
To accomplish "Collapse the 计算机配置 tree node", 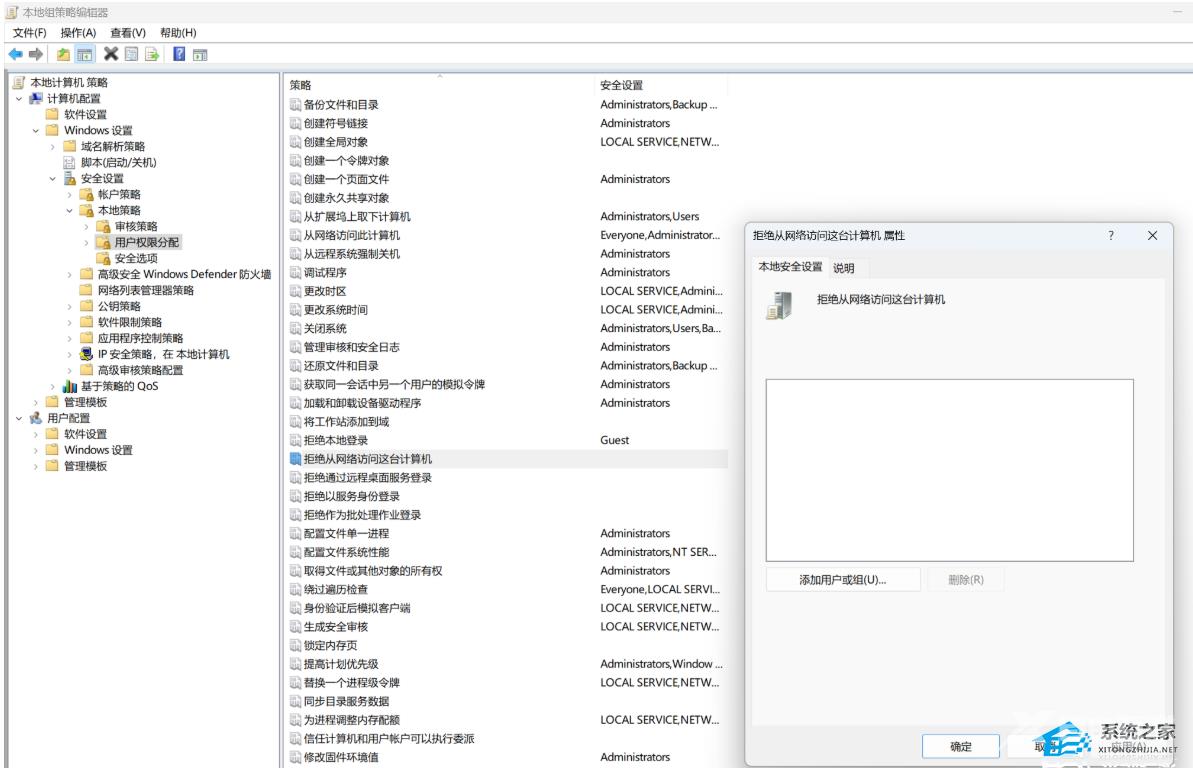I will (x=19, y=99).
